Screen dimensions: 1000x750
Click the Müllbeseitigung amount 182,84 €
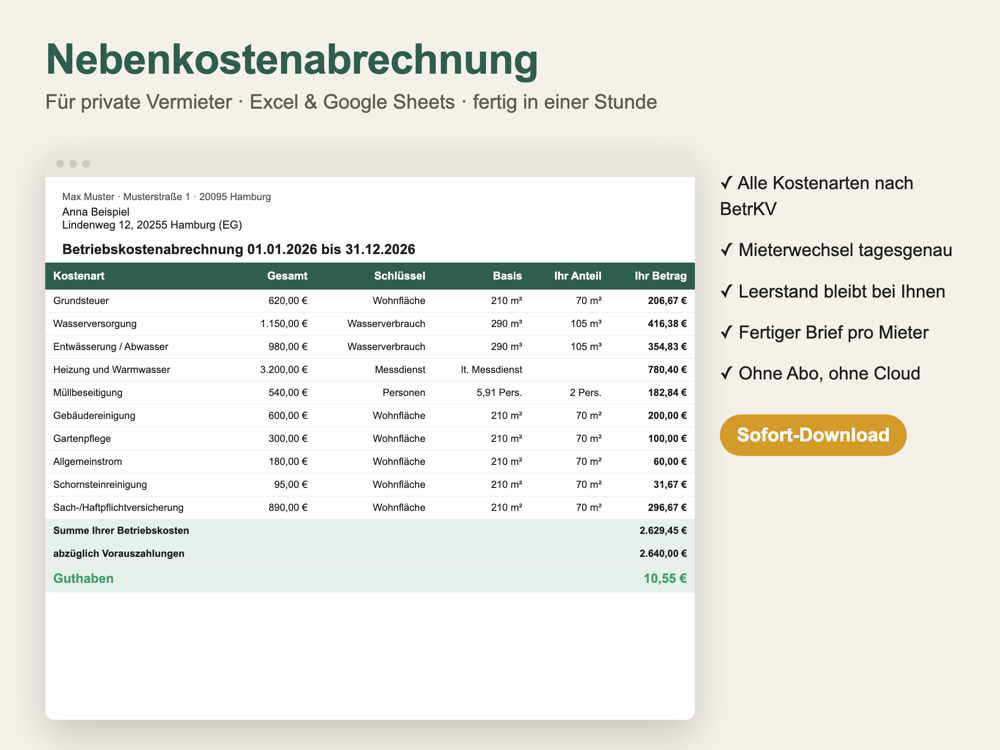[x=667, y=392]
